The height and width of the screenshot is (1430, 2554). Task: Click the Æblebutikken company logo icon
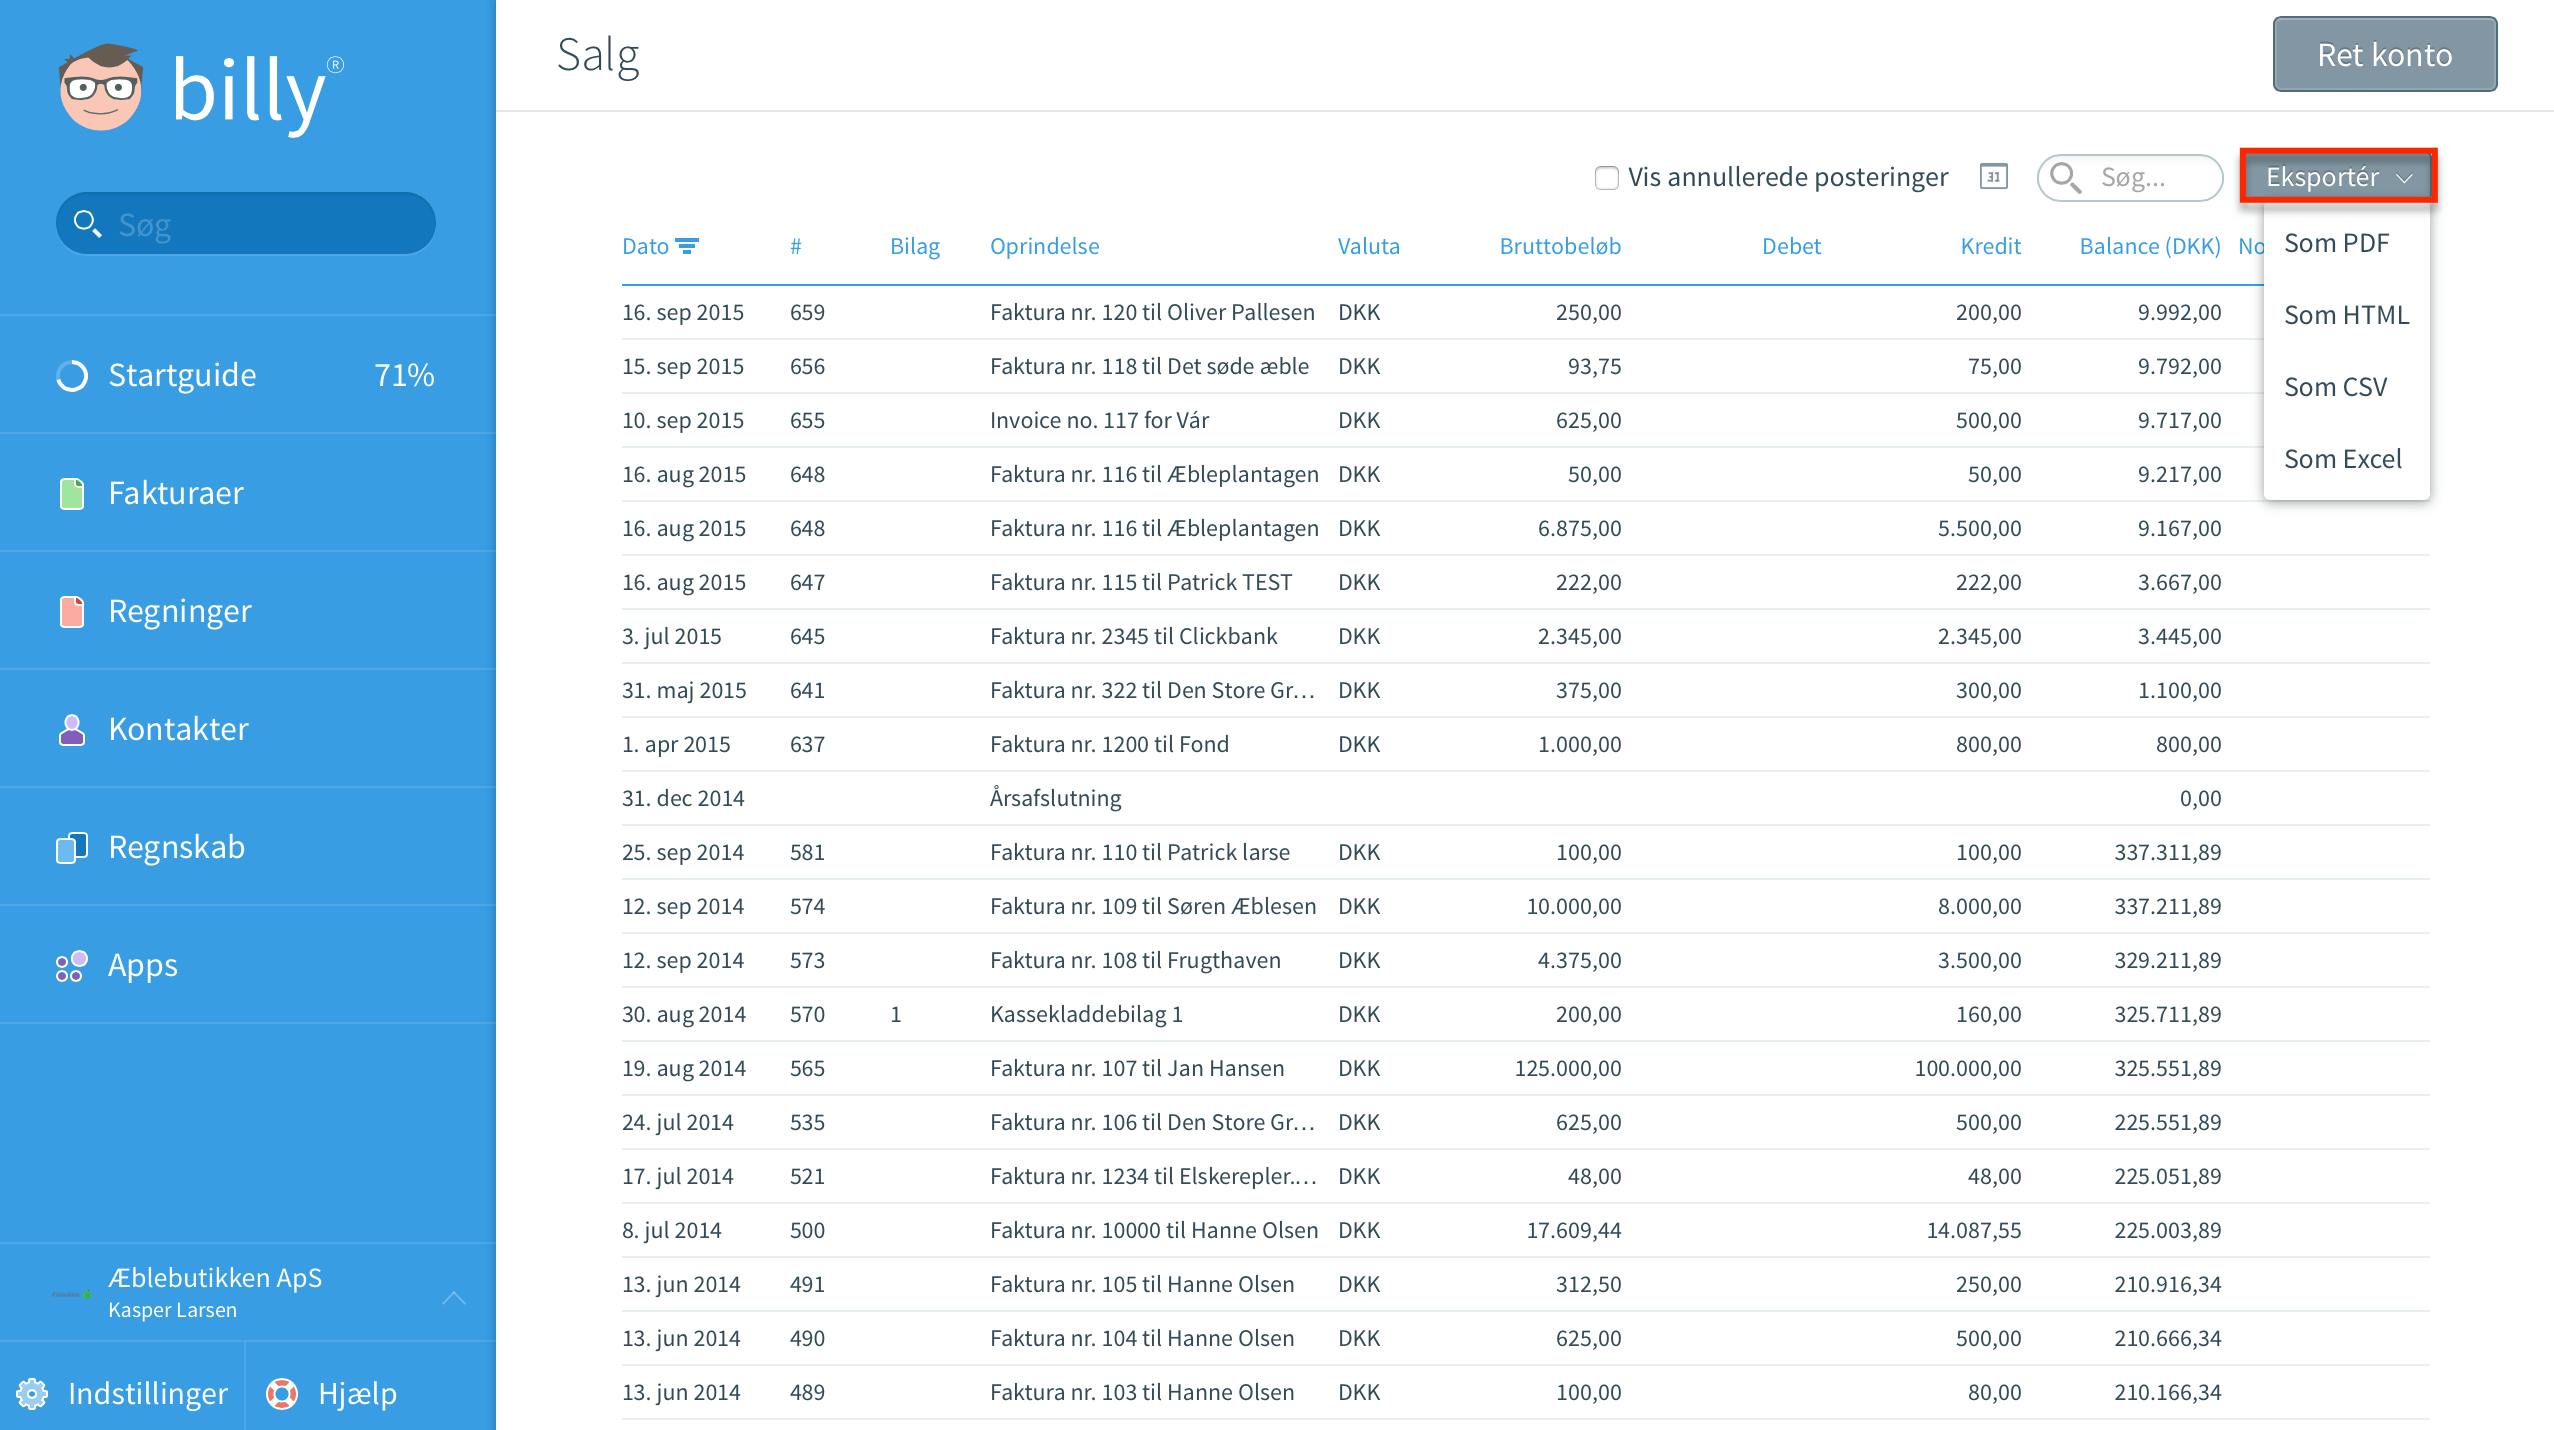[x=72, y=1294]
